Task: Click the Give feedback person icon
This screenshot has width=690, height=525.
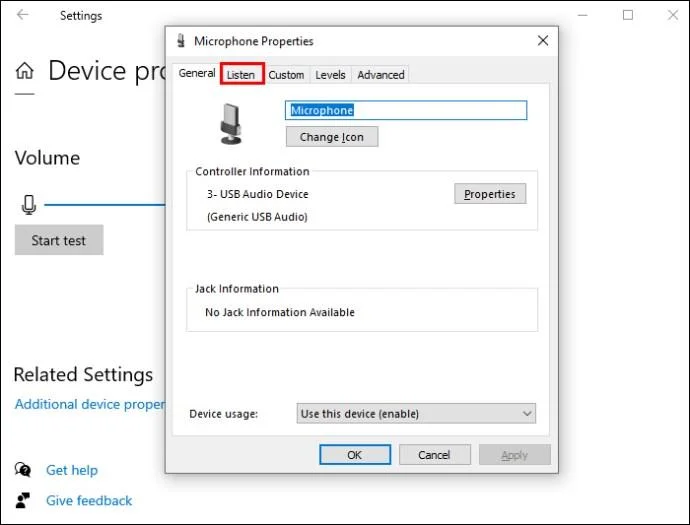Action: point(22,500)
